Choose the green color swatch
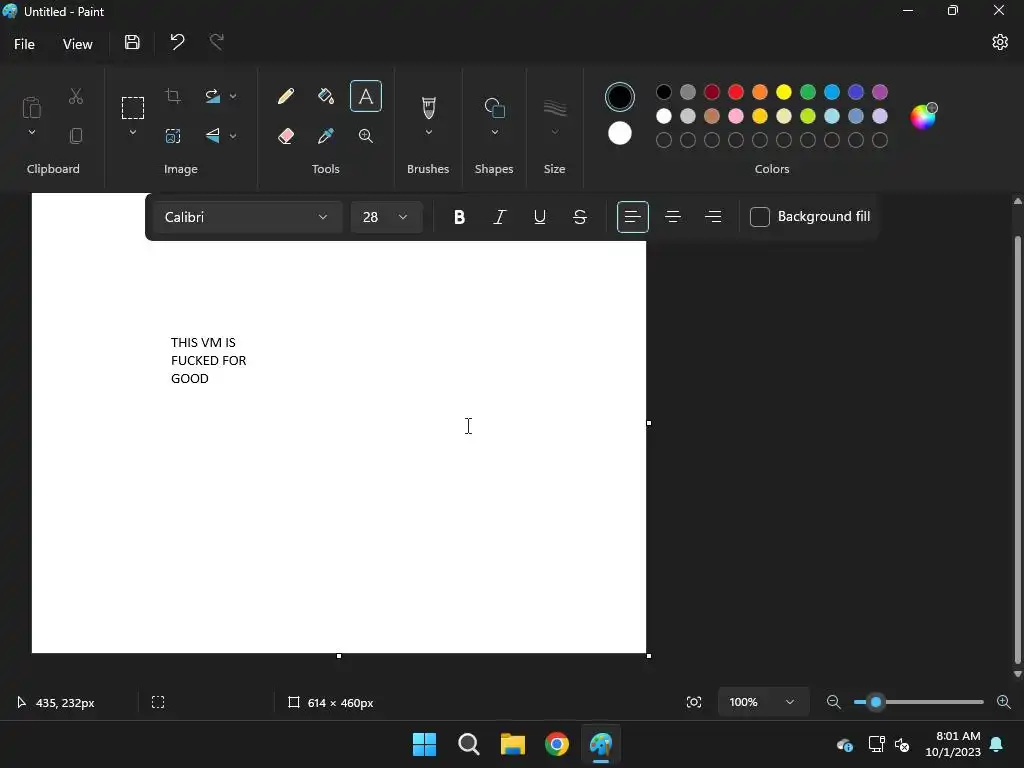 coord(808,92)
